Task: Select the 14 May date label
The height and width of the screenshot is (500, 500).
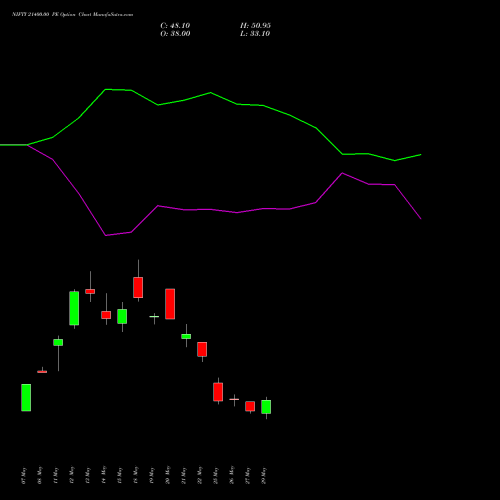Action: (104, 475)
